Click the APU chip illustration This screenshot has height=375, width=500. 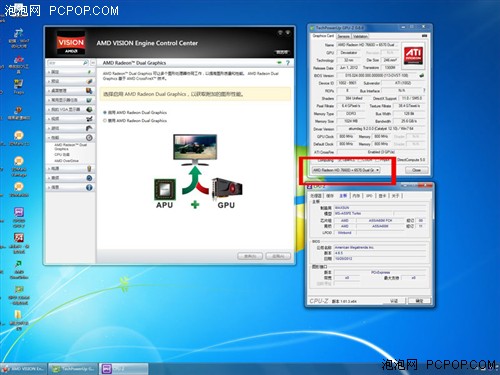[165, 189]
